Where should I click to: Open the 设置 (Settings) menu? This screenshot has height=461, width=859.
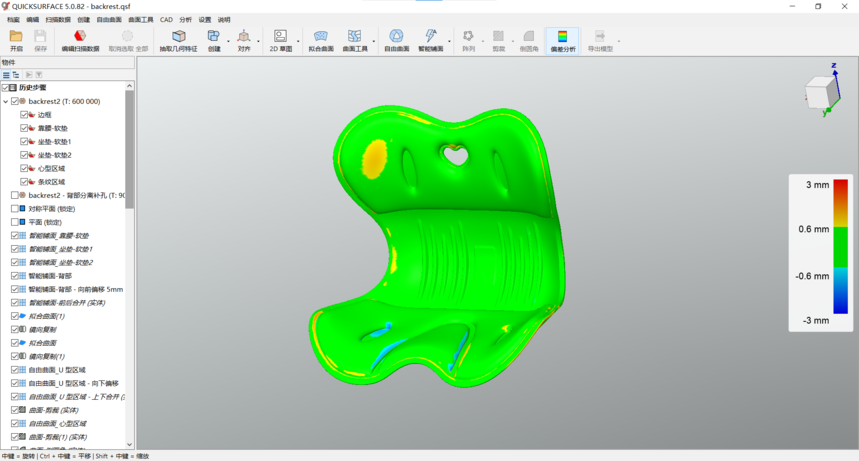click(x=205, y=20)
